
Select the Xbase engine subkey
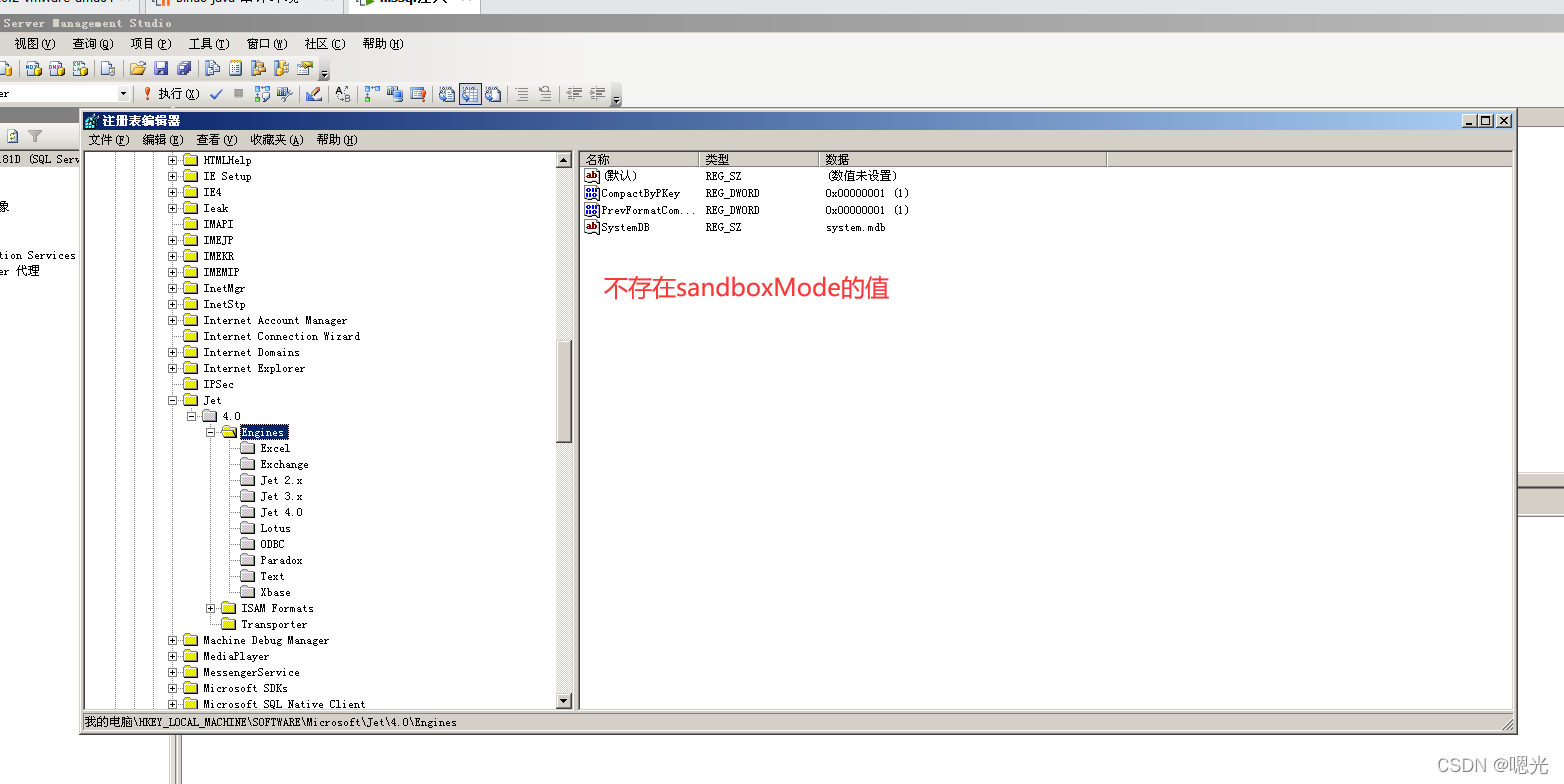(x=275, y=592)
